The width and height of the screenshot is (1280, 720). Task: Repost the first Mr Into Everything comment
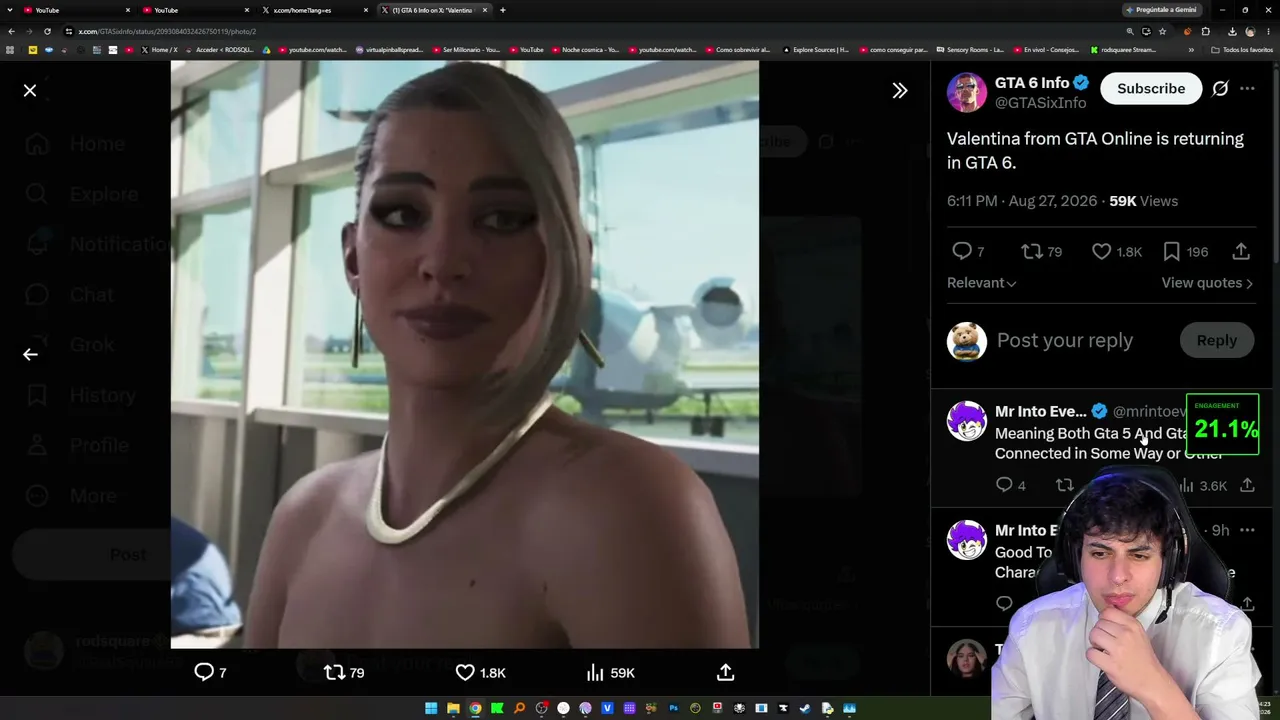coord(1064,485)
